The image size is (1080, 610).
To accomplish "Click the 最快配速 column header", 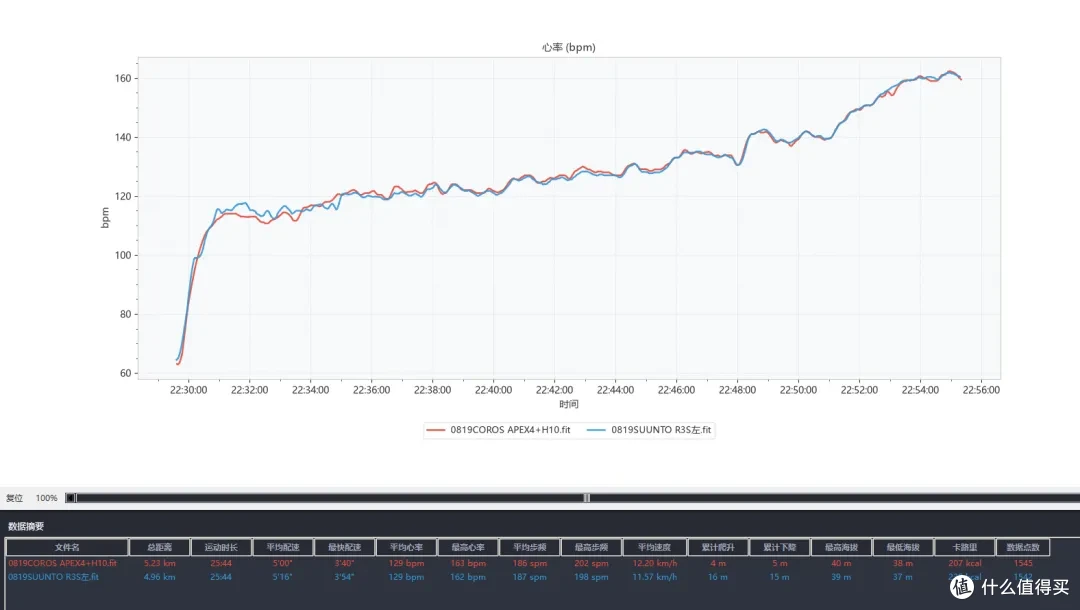I will tap(344, 547).
